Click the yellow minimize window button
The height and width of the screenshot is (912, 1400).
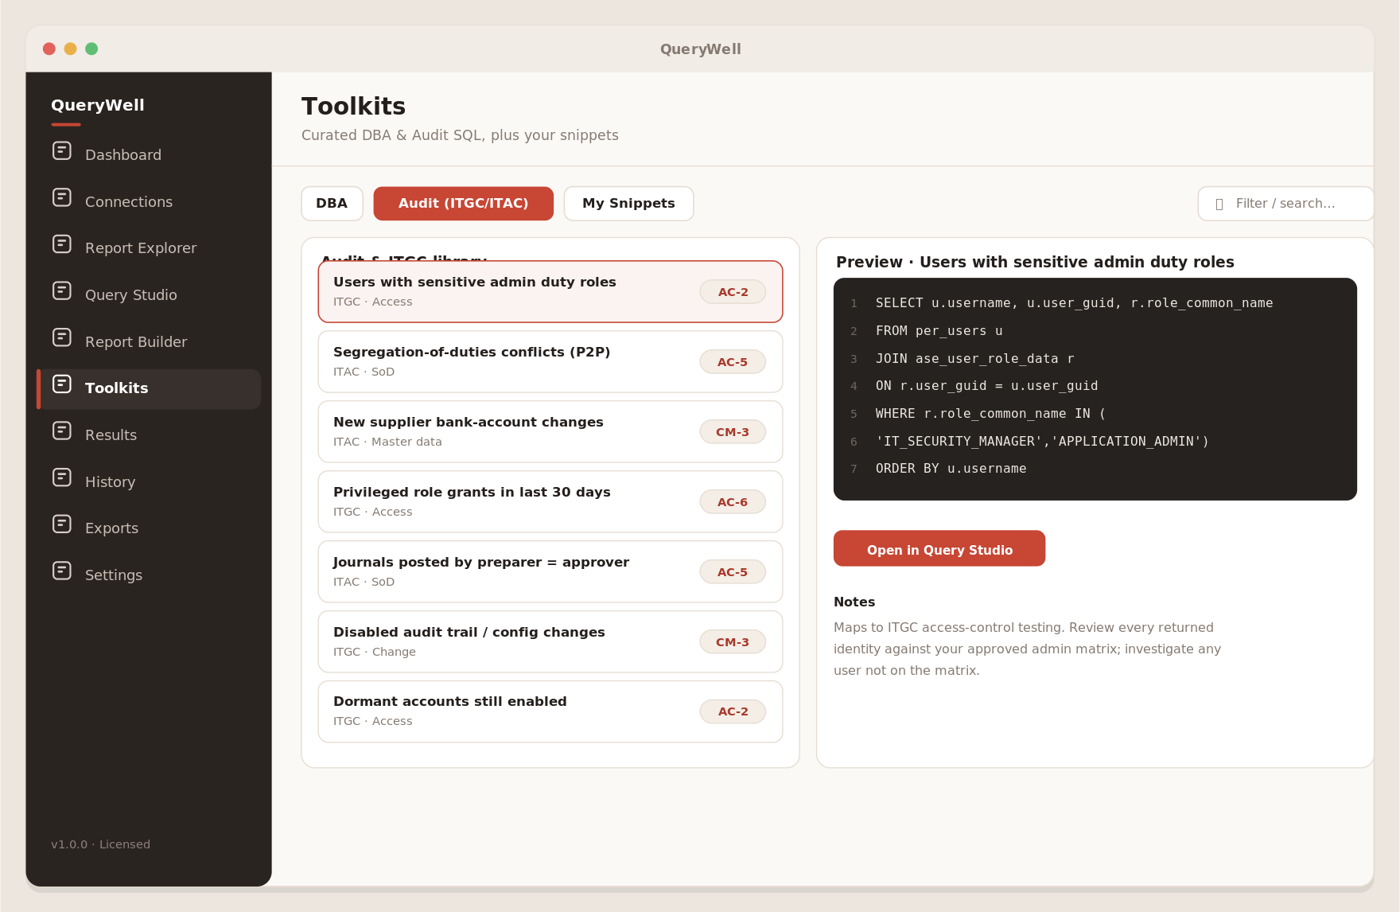[70, 49]
